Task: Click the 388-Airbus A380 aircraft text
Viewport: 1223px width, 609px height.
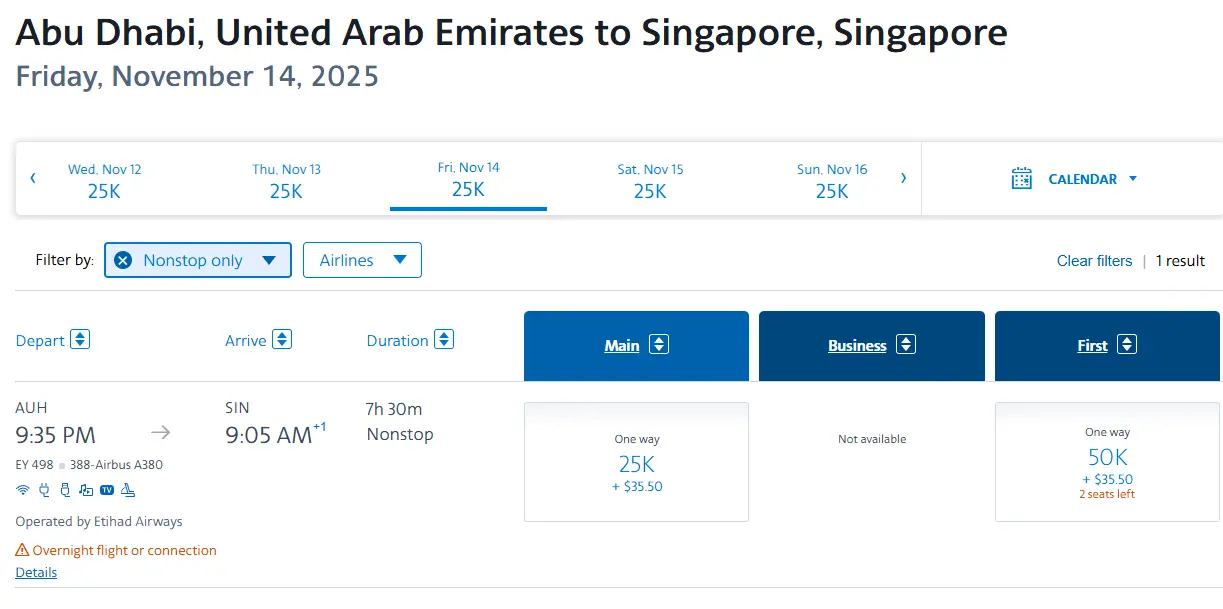Action: coord(116,465)
